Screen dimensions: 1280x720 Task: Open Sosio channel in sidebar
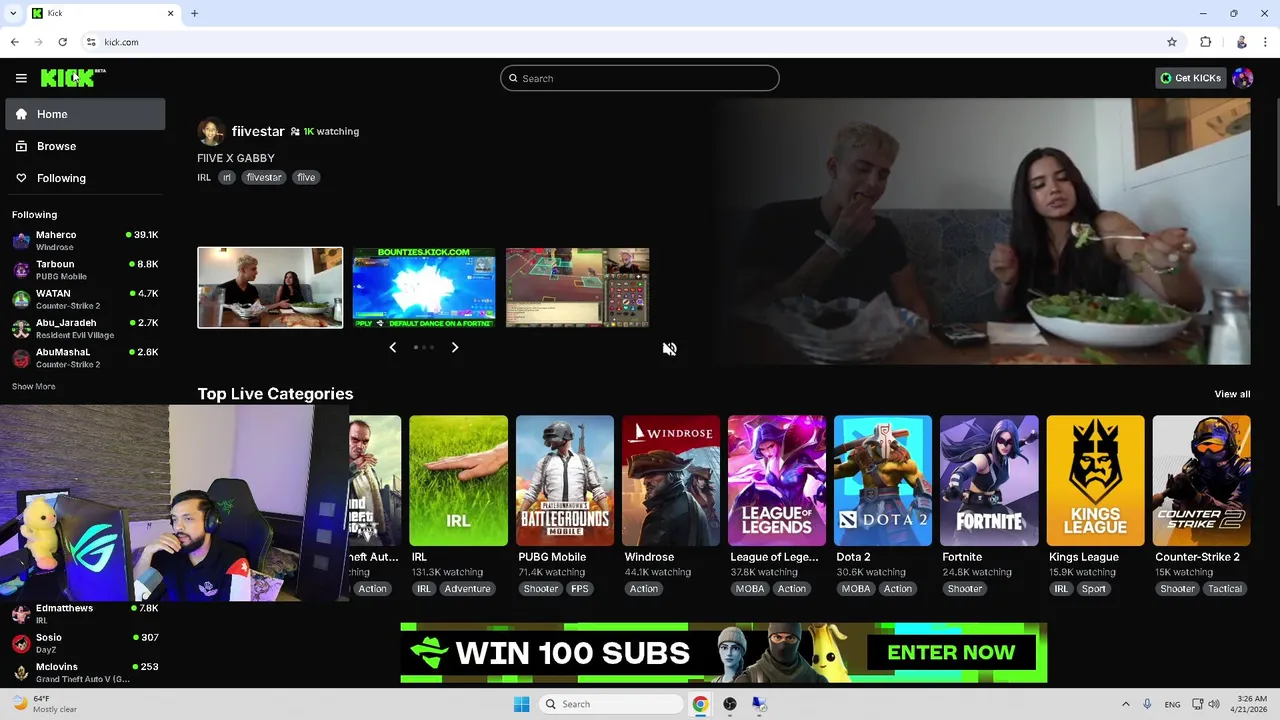tap(85, 643)
